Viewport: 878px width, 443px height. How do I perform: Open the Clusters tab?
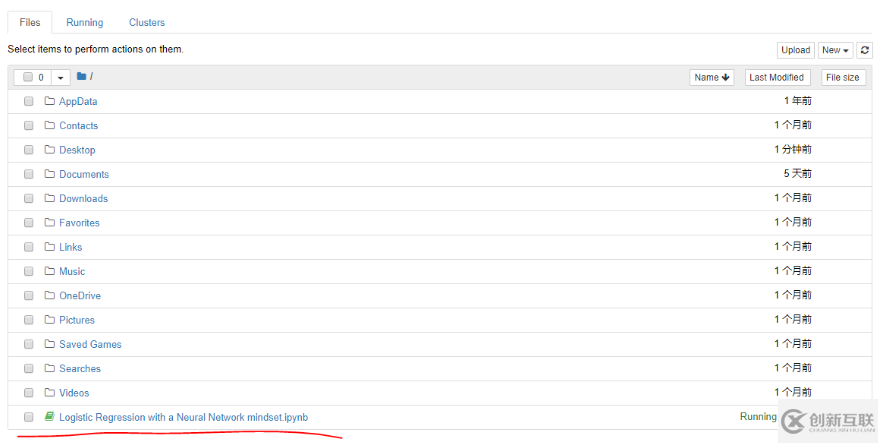click(147, 22)
